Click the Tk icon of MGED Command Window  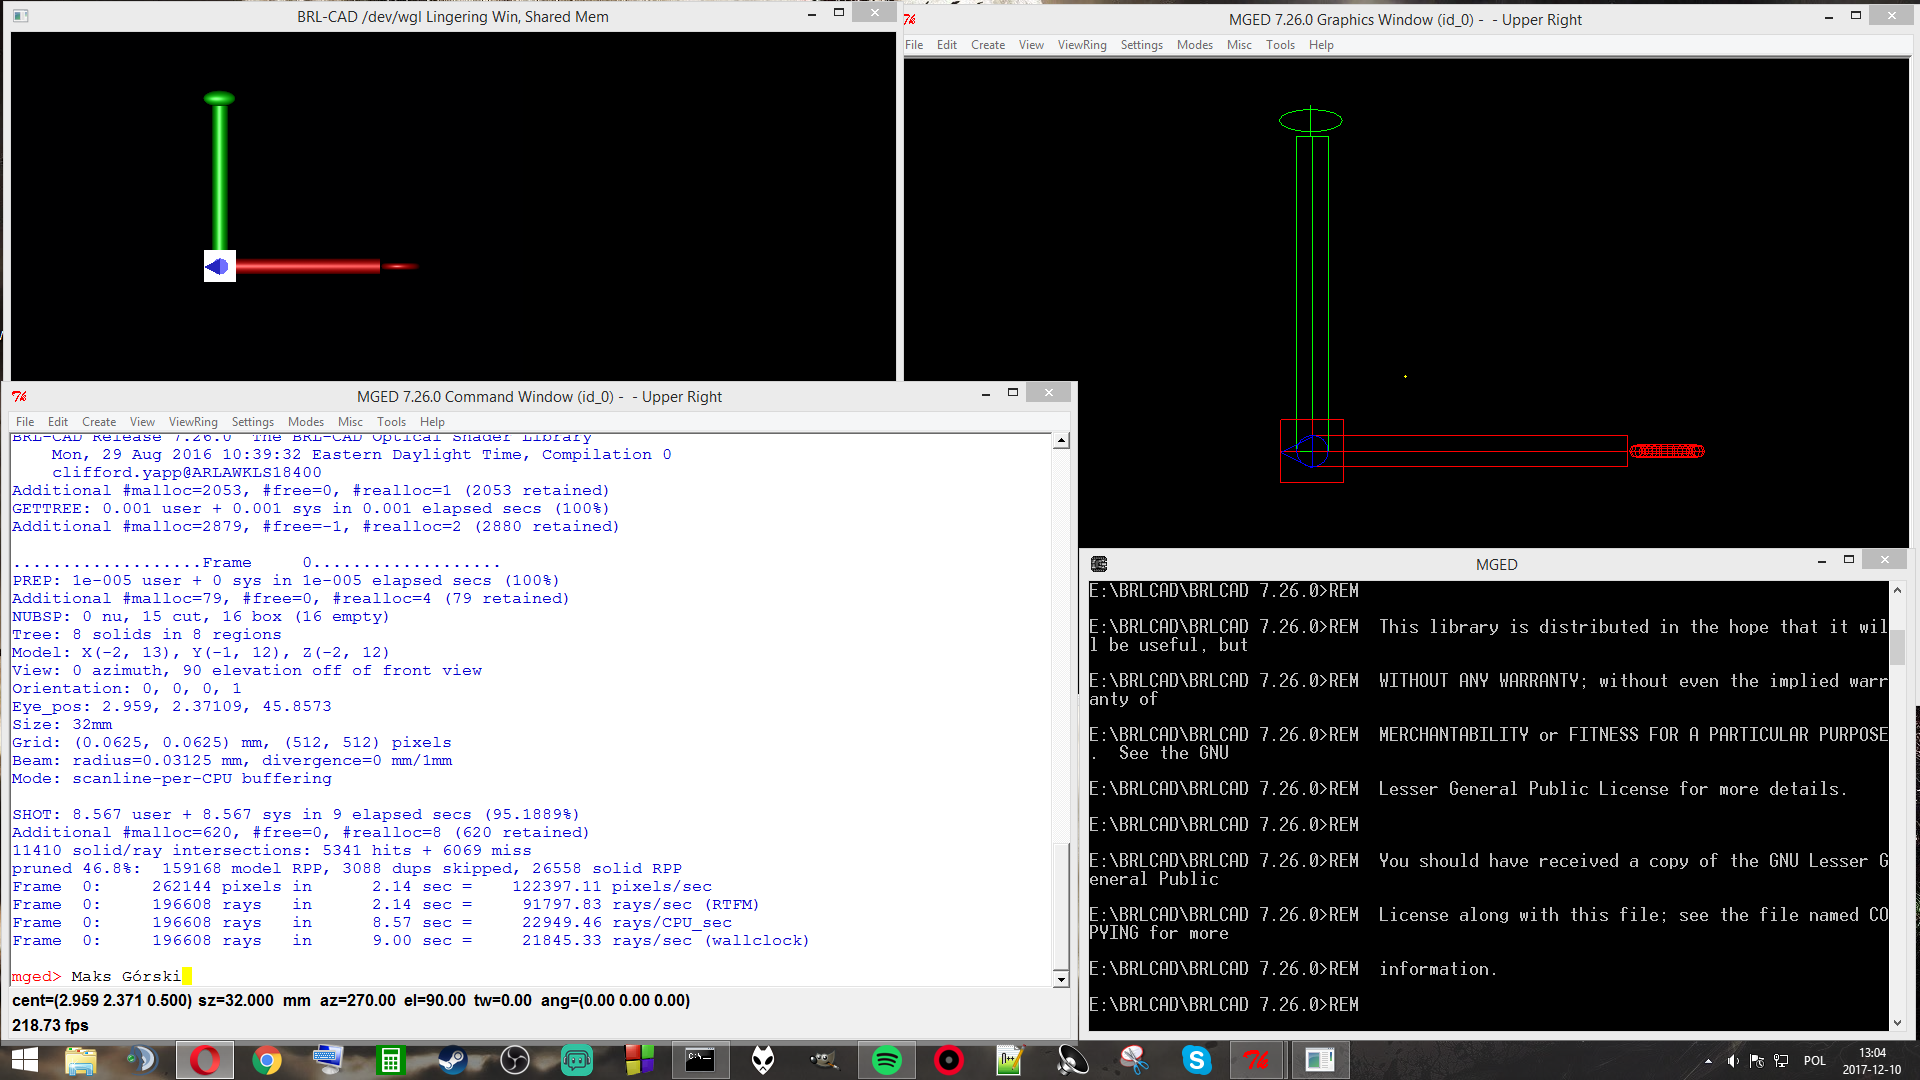pyautogui.click(x=19, y=396)
